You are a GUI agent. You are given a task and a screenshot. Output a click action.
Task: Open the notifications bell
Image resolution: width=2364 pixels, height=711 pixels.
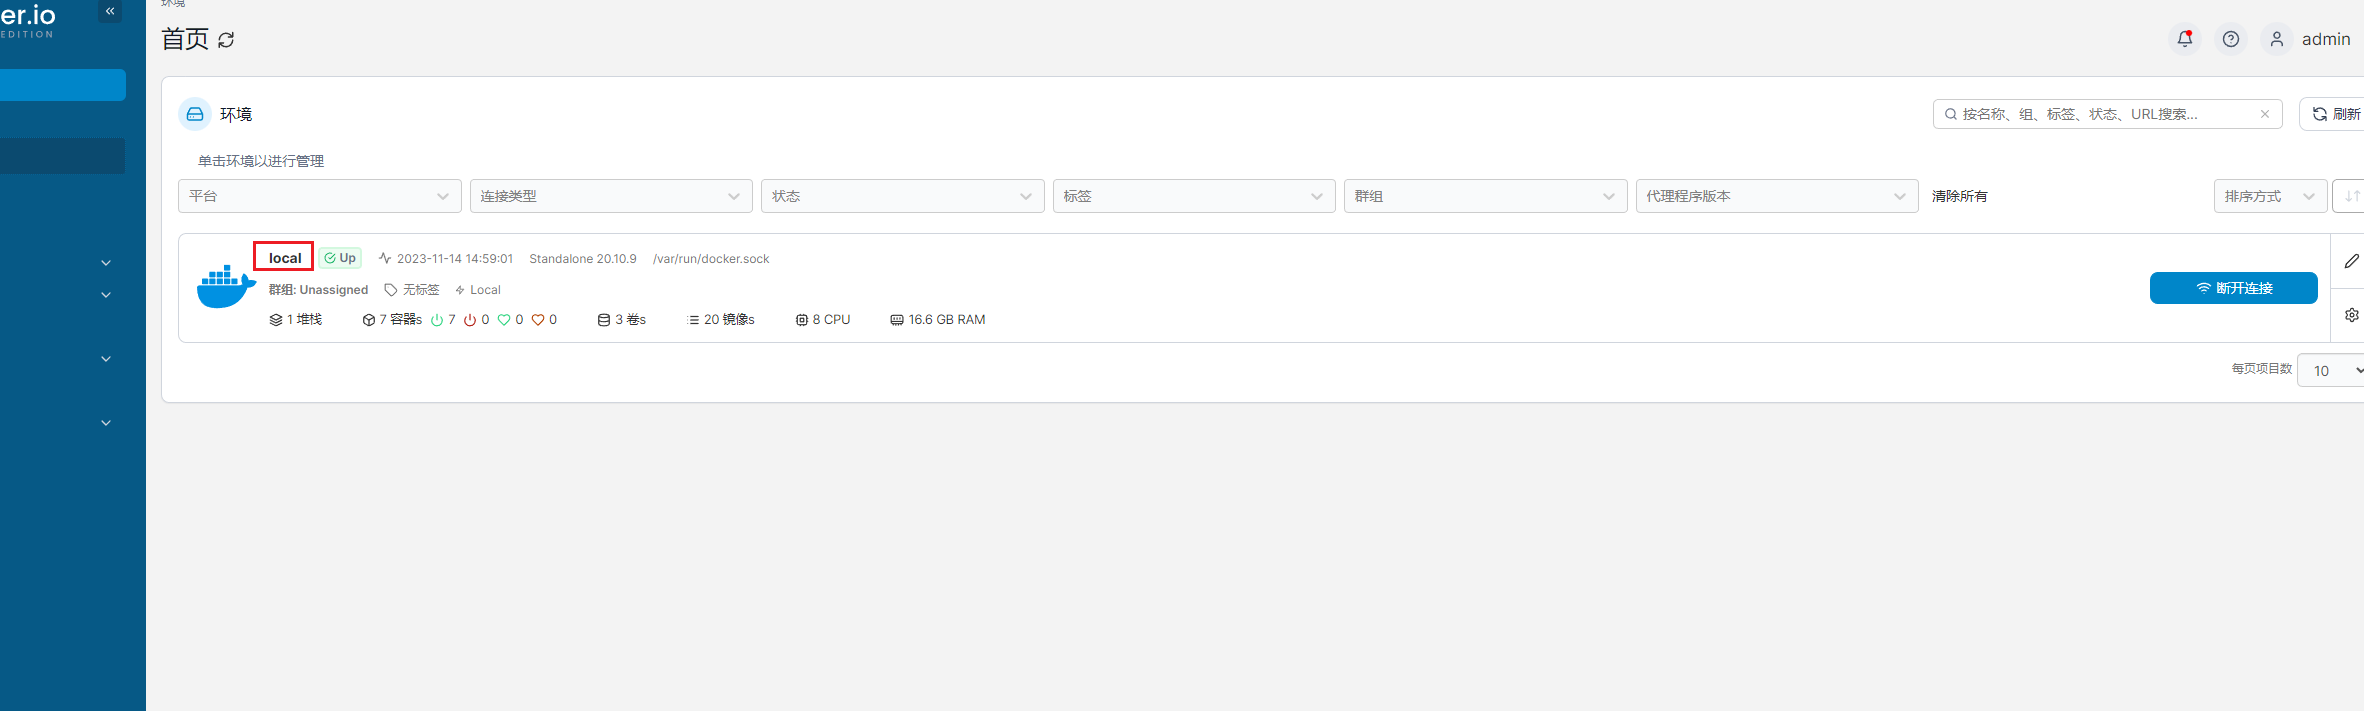point(2185,39)
